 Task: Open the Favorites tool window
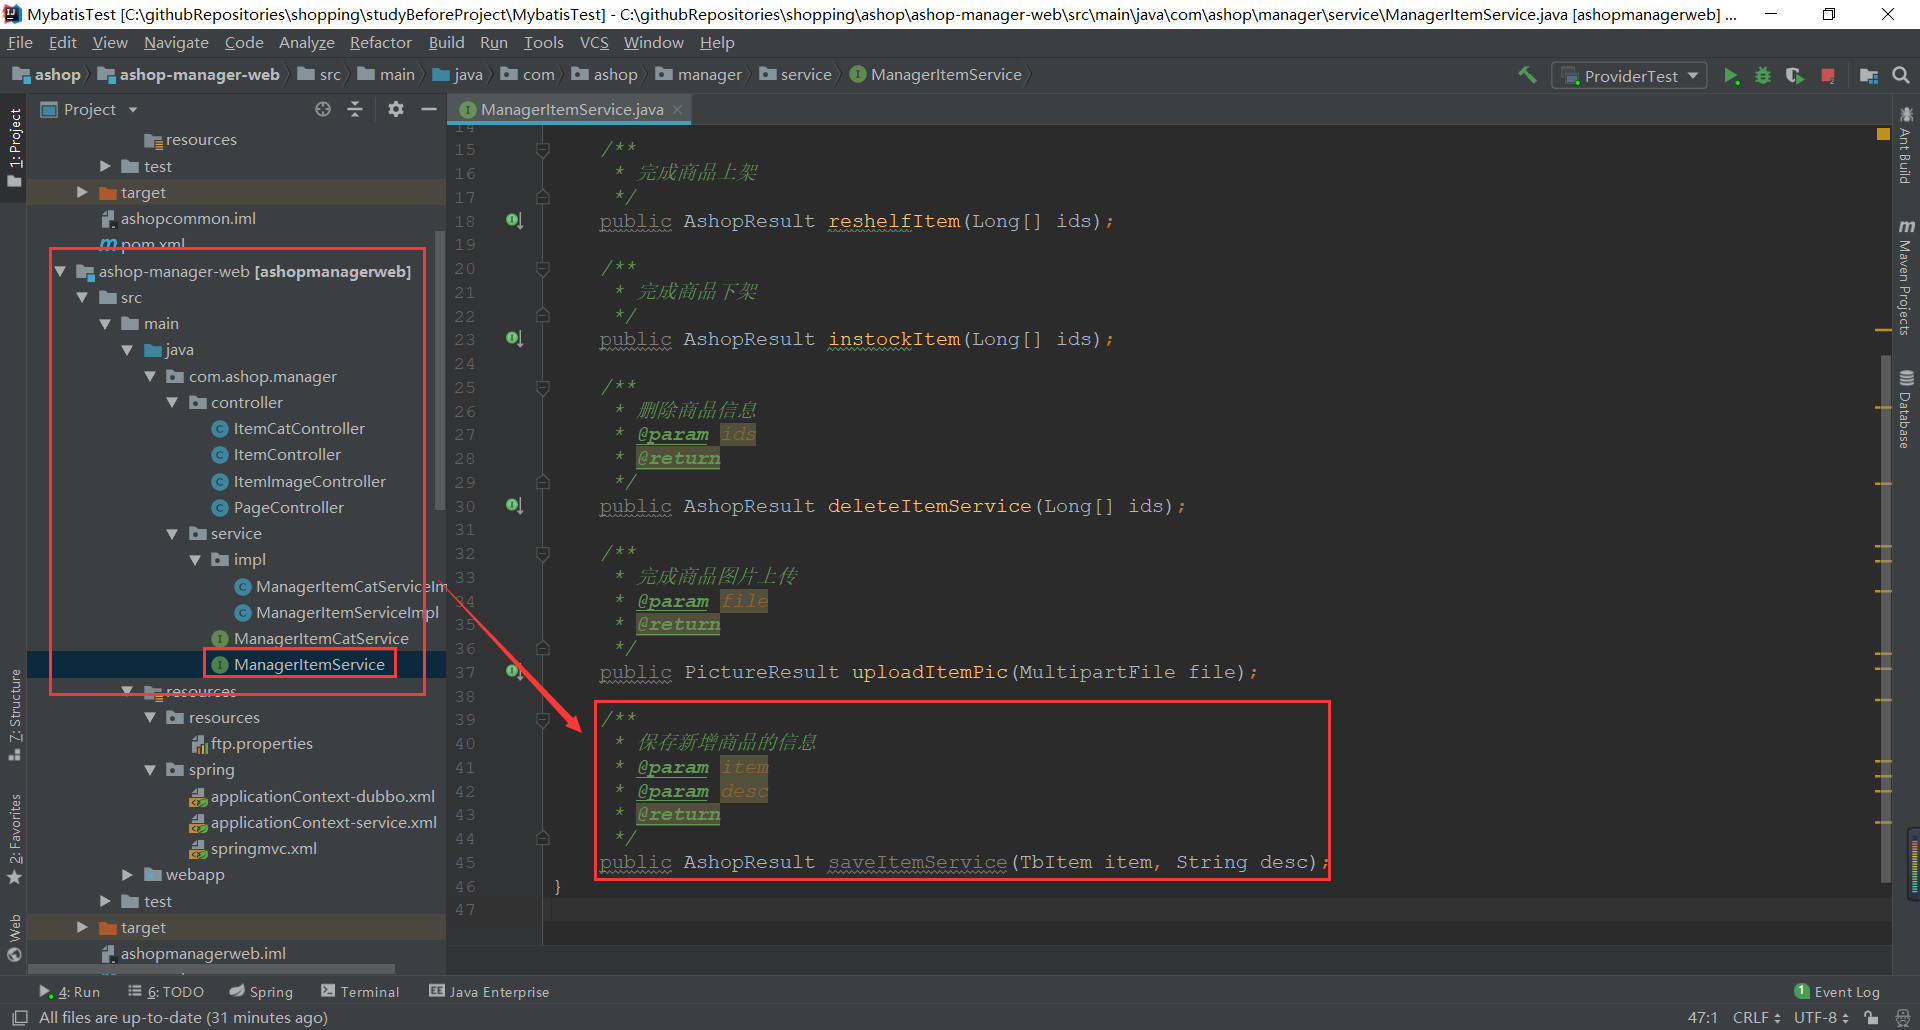point(14,838)
